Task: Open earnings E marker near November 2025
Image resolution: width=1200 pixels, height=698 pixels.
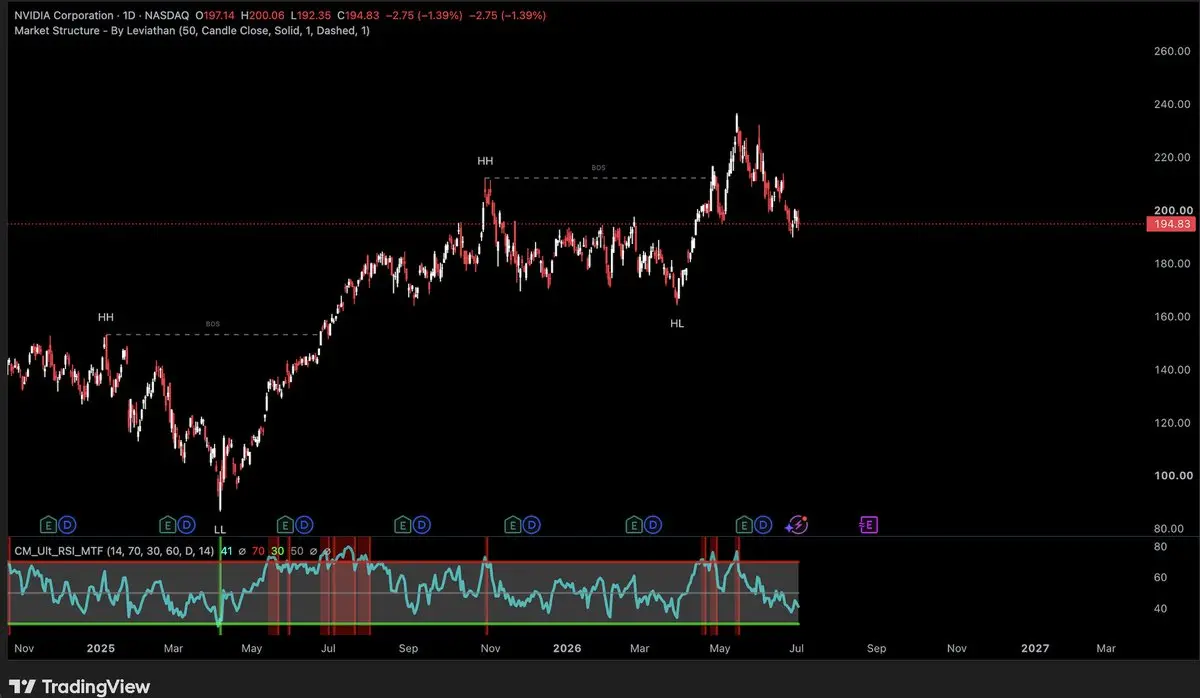Action: tap(514, 523)
